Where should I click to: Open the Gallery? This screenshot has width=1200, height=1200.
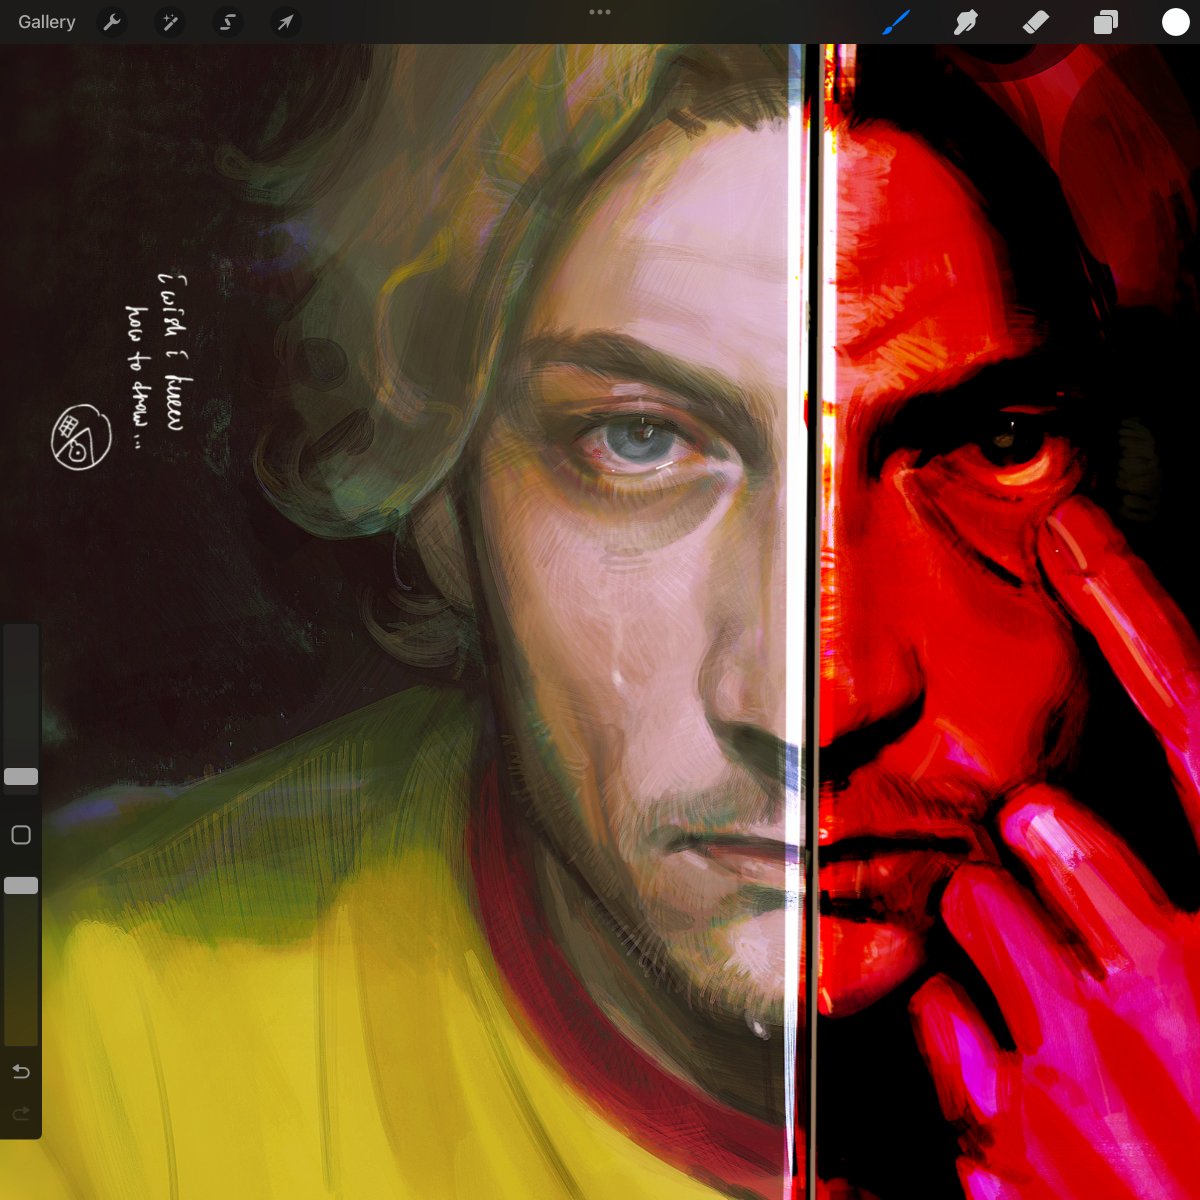pos(46,22)
